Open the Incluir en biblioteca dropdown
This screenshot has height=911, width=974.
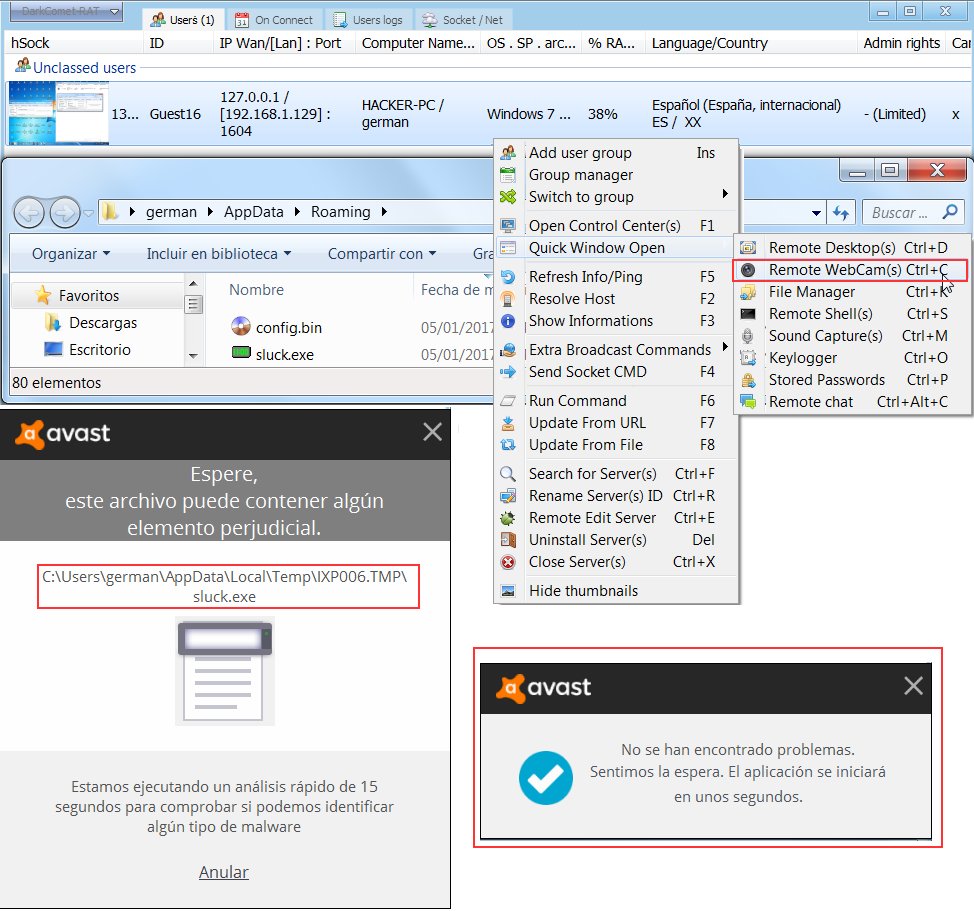point(219,254)
